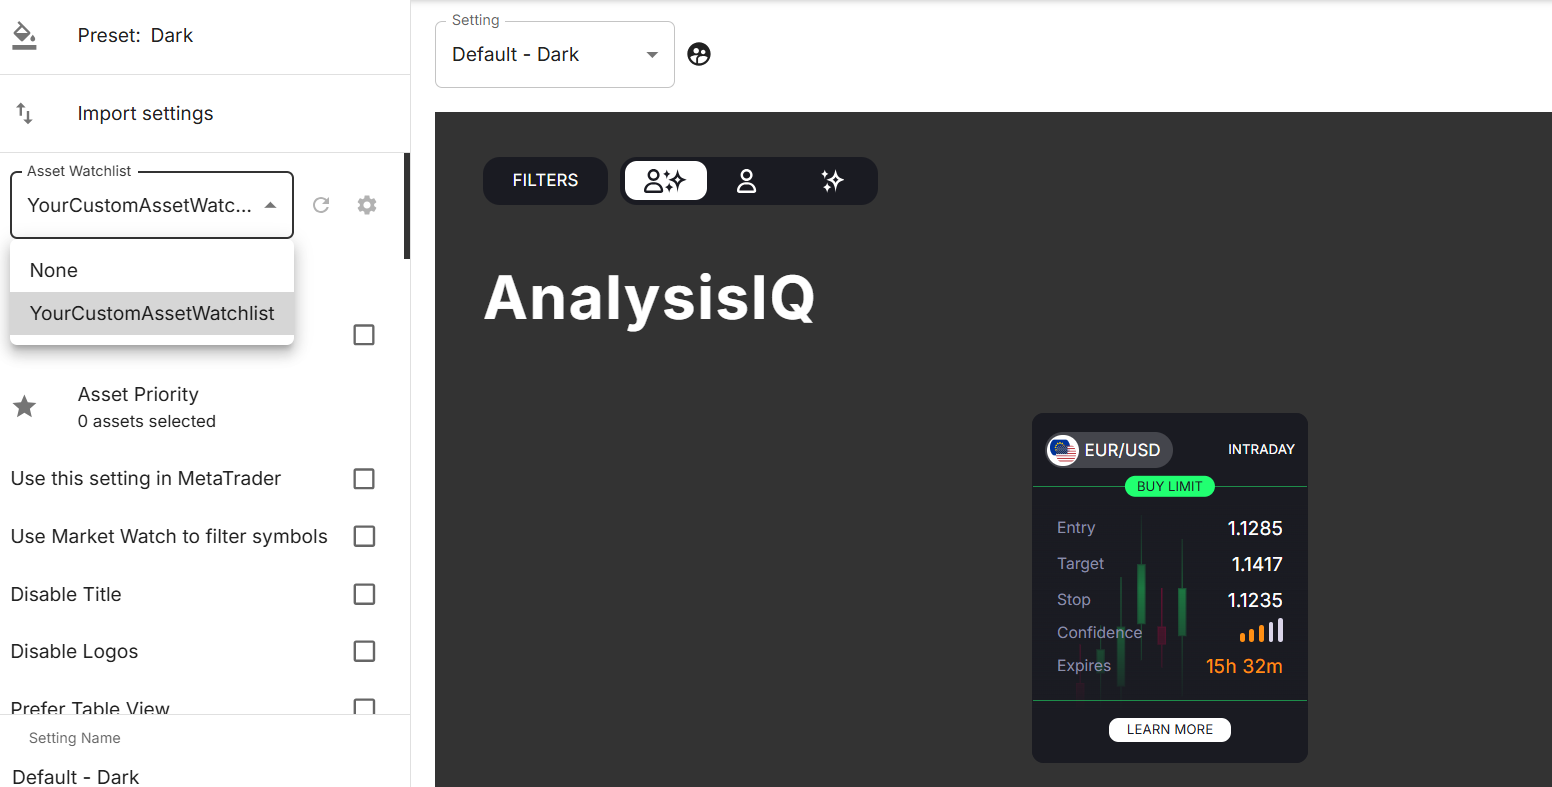Viewport: 1552px width, 787px height.
Task: Click the Disable Logos label
Action: (75, 652)
